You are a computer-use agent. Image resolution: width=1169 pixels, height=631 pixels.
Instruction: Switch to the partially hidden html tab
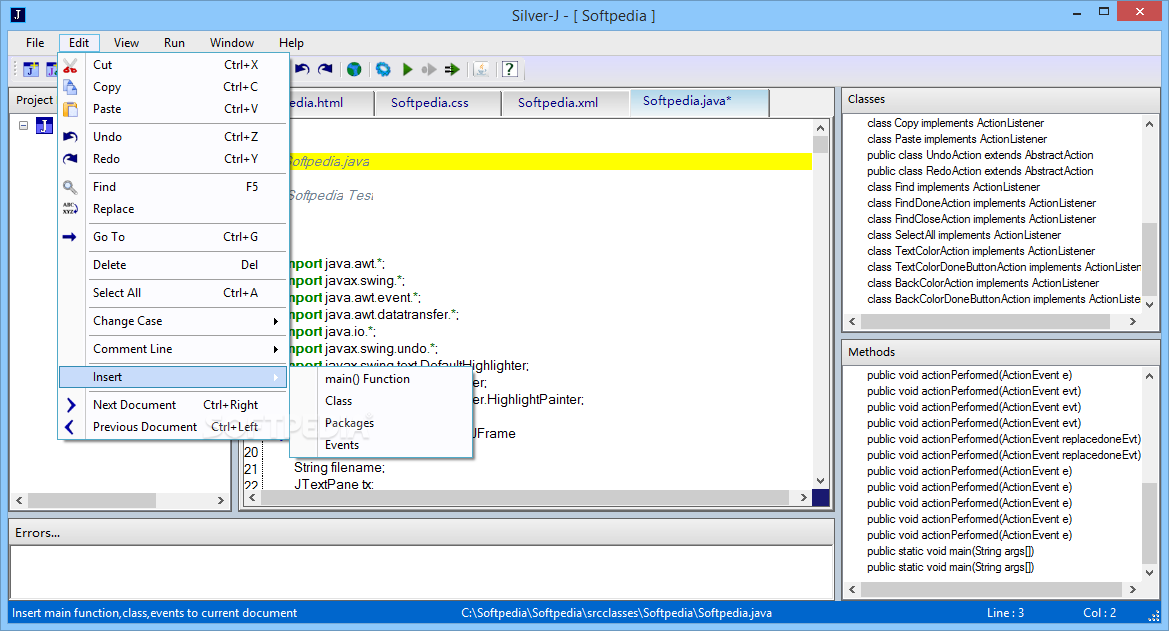pyautogui.click(x=330, y=103)
